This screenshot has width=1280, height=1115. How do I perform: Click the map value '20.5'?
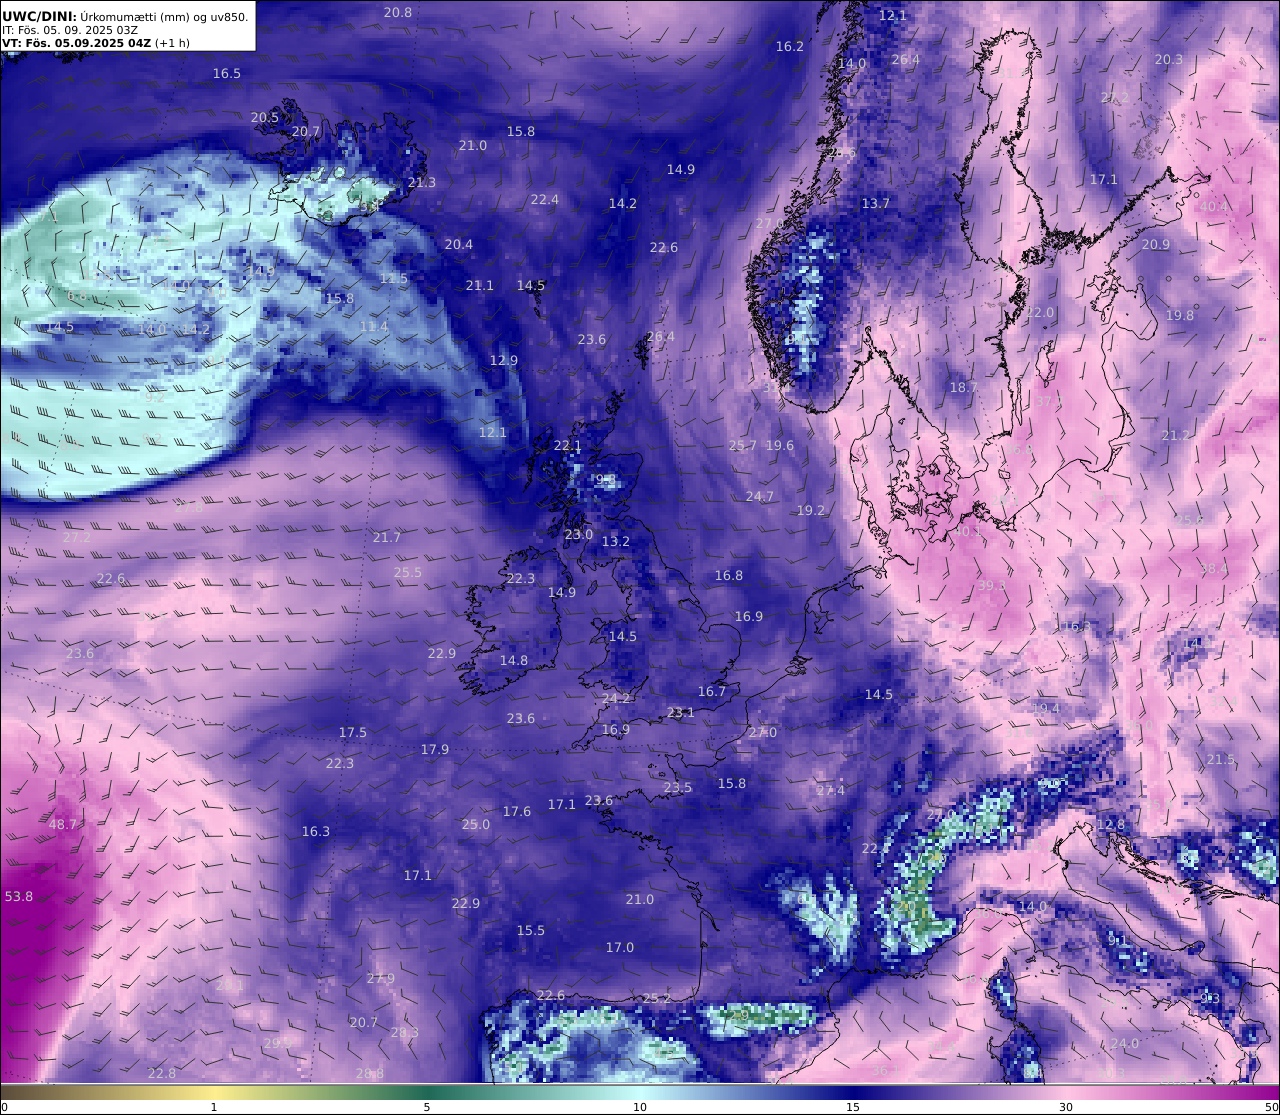pyautogui.click(x=265, y=118)
